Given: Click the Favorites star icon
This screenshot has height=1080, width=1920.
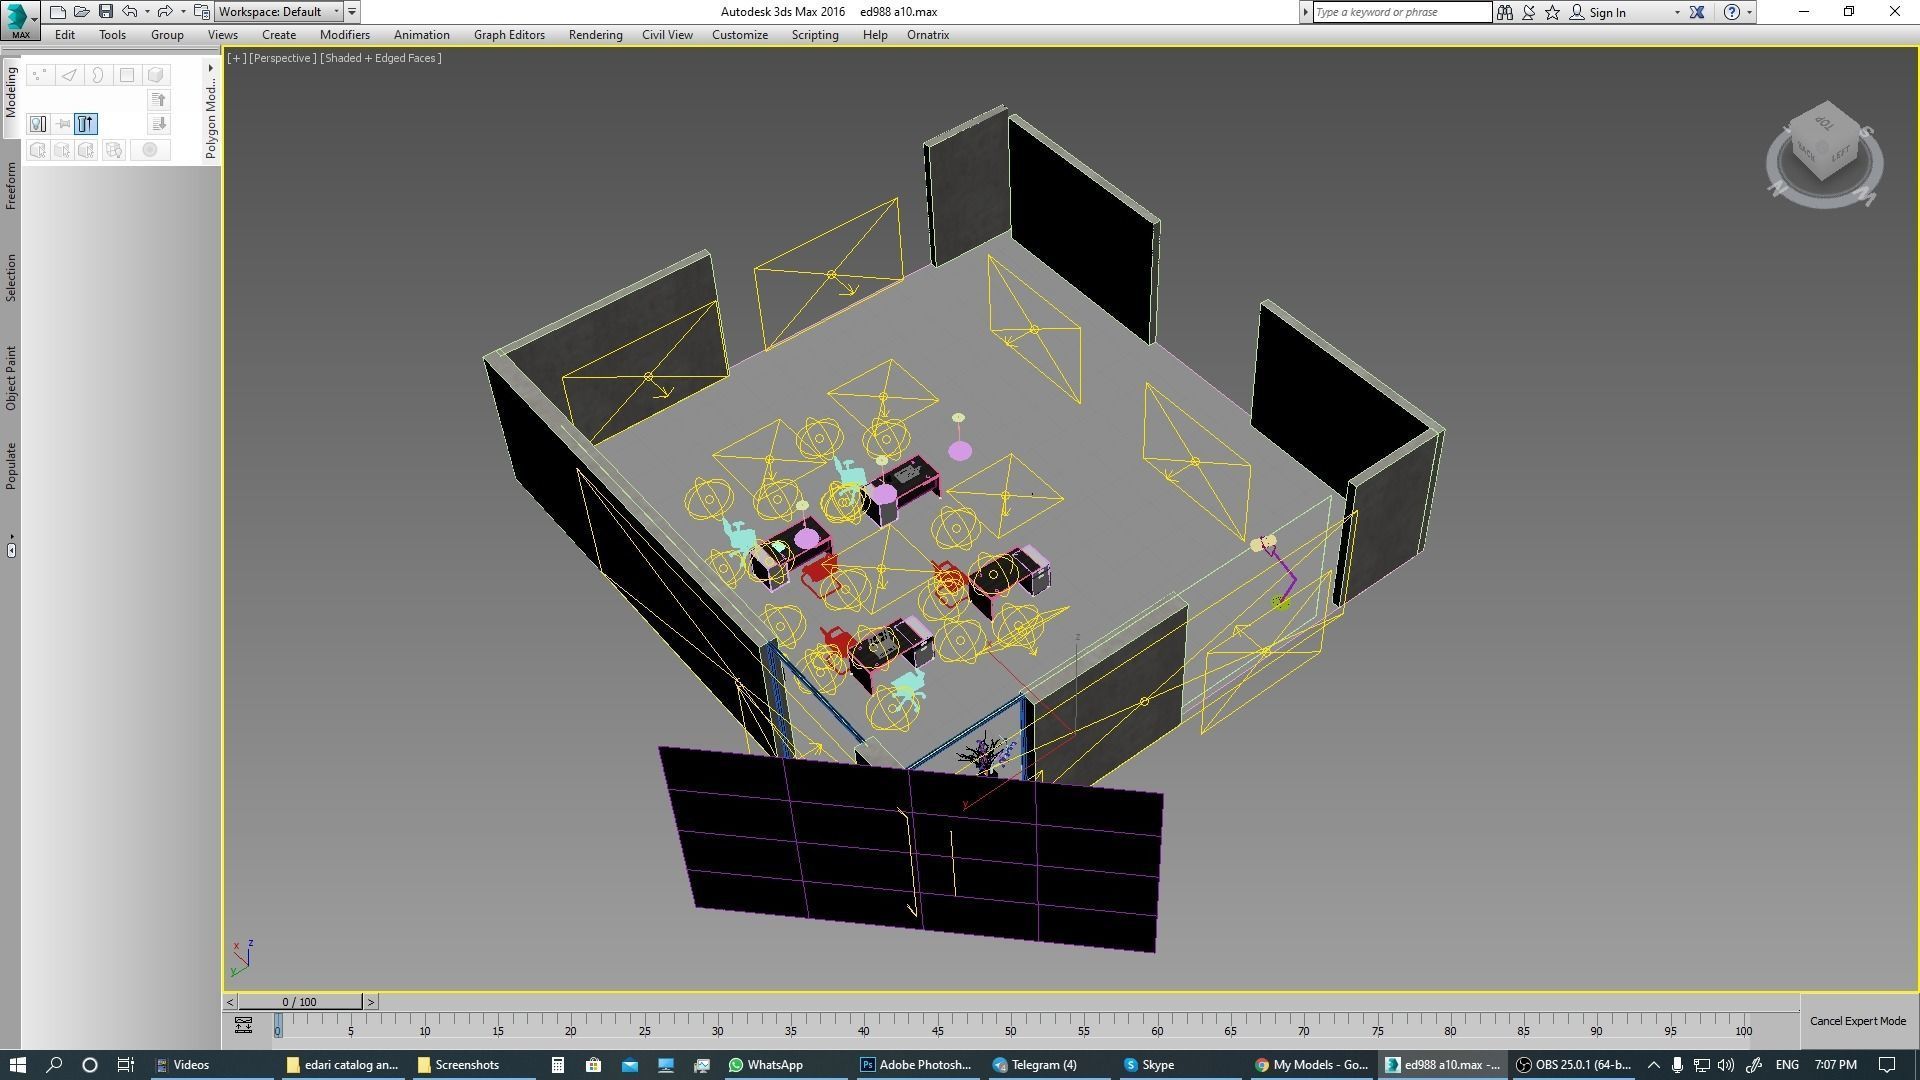Looking at the screenshot, I should tap(1552, 12).
